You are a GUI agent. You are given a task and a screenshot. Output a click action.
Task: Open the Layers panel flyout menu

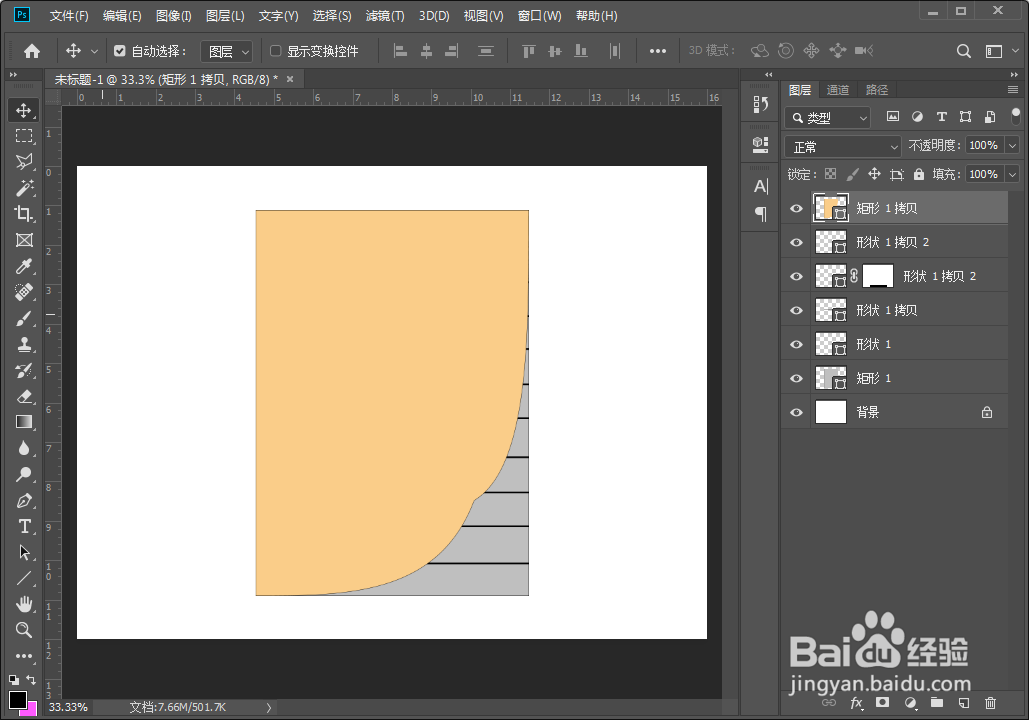pyautogui.click(x=1013, y=89)
